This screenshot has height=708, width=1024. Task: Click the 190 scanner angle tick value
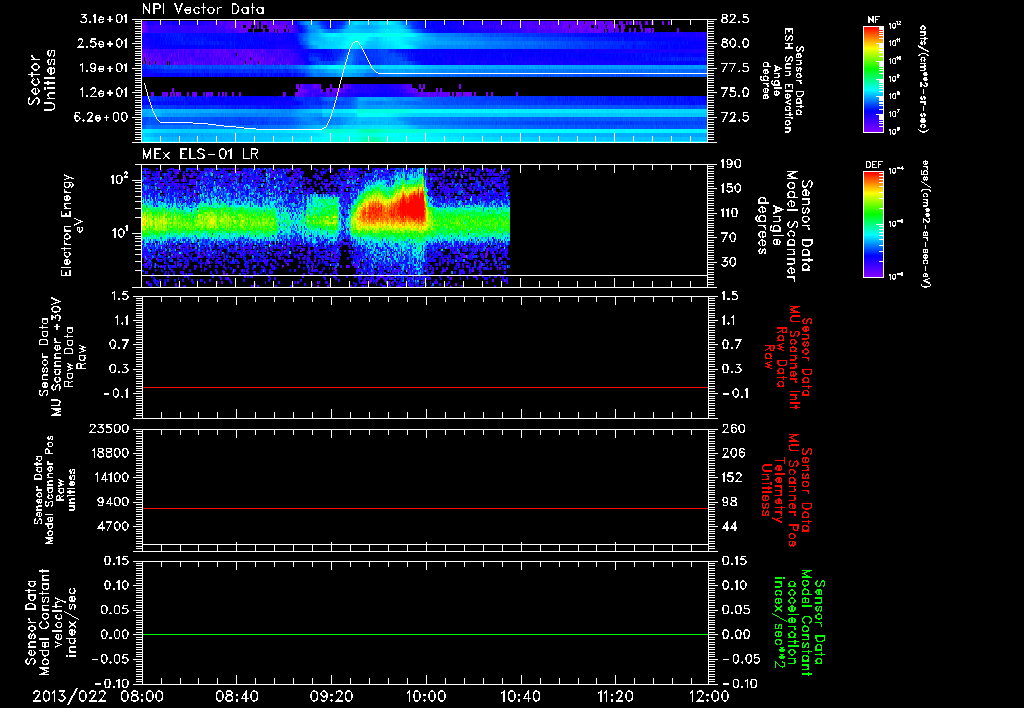click(731, 164)
